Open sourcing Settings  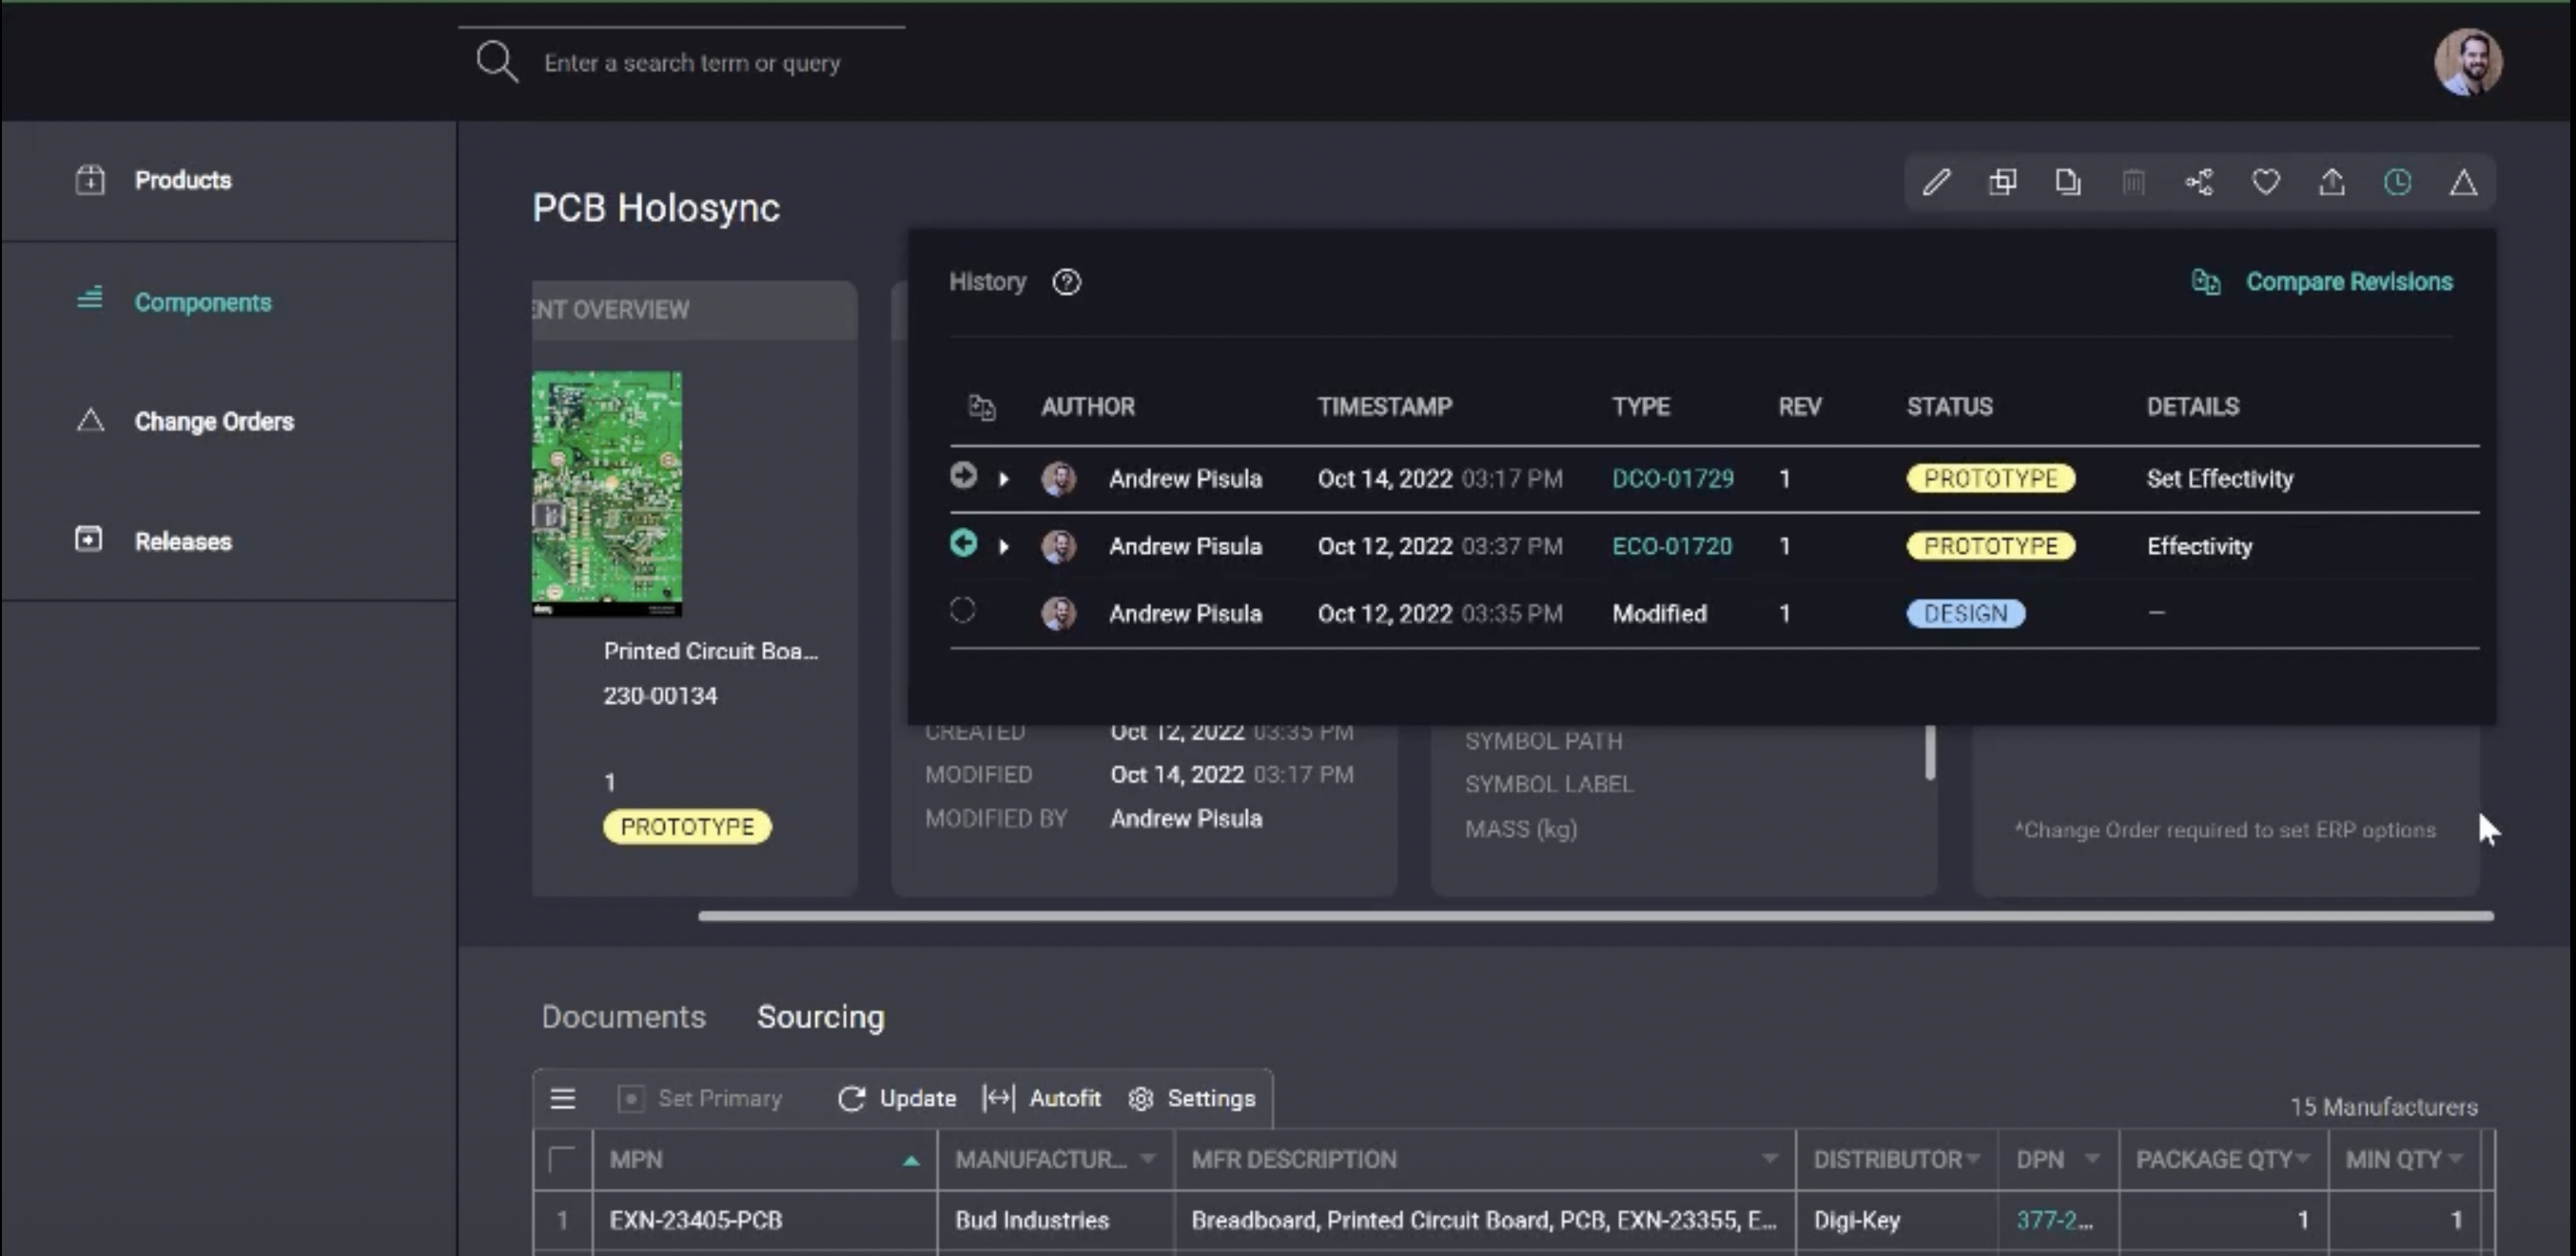(1191, 1099)
